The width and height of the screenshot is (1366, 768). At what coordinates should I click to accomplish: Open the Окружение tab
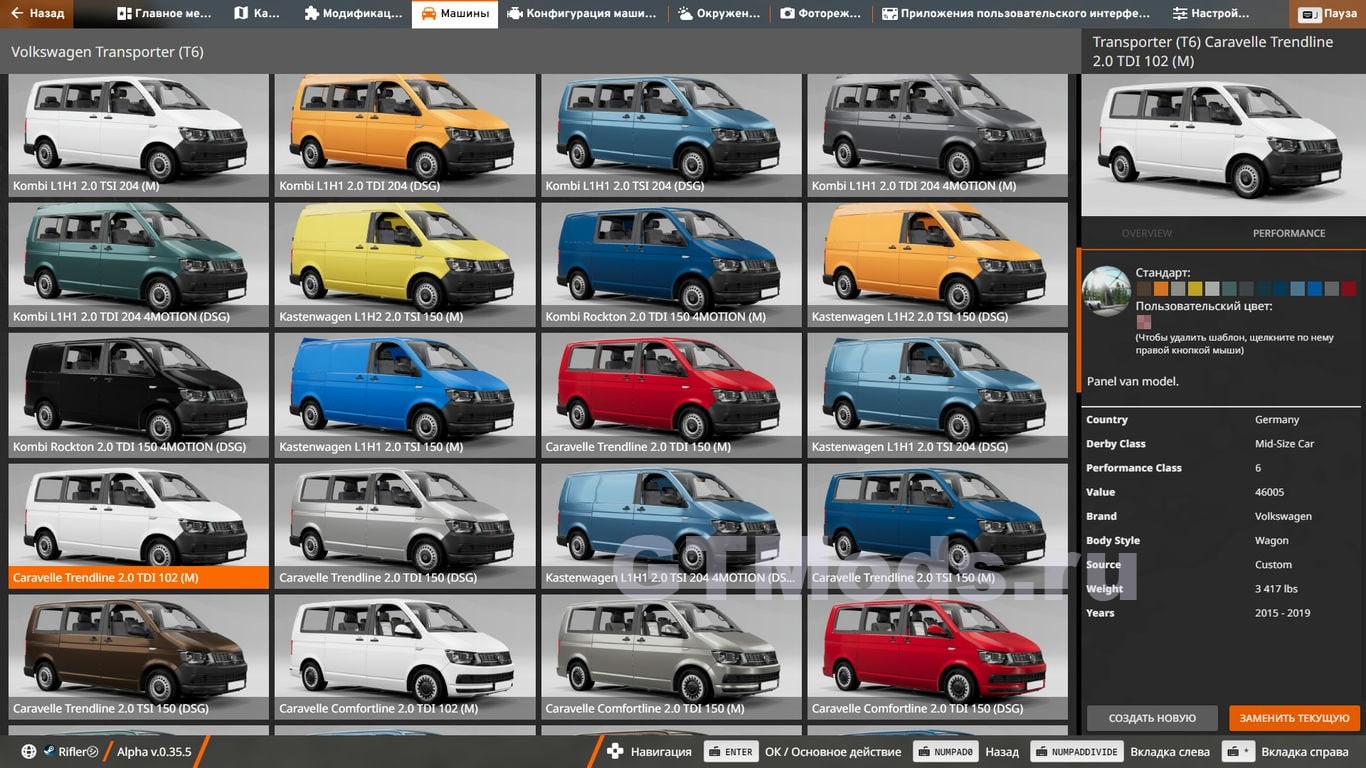coord(717,14)
